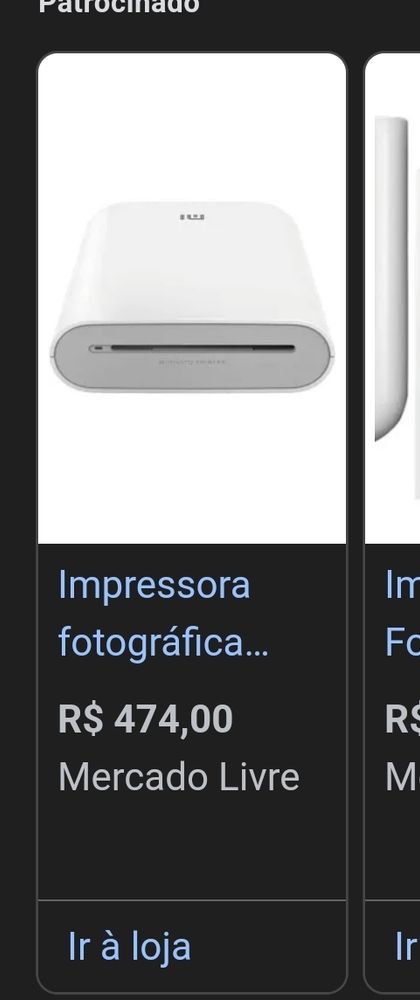Select the second product's R$ price
Screen dimensions: 420x1000
402,719
